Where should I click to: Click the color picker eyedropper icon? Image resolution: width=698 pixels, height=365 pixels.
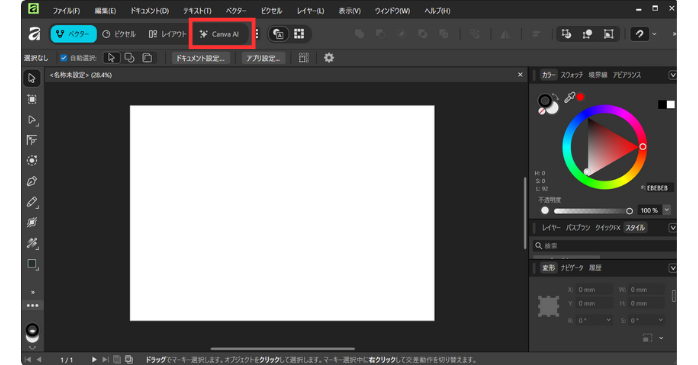(569, 97)
